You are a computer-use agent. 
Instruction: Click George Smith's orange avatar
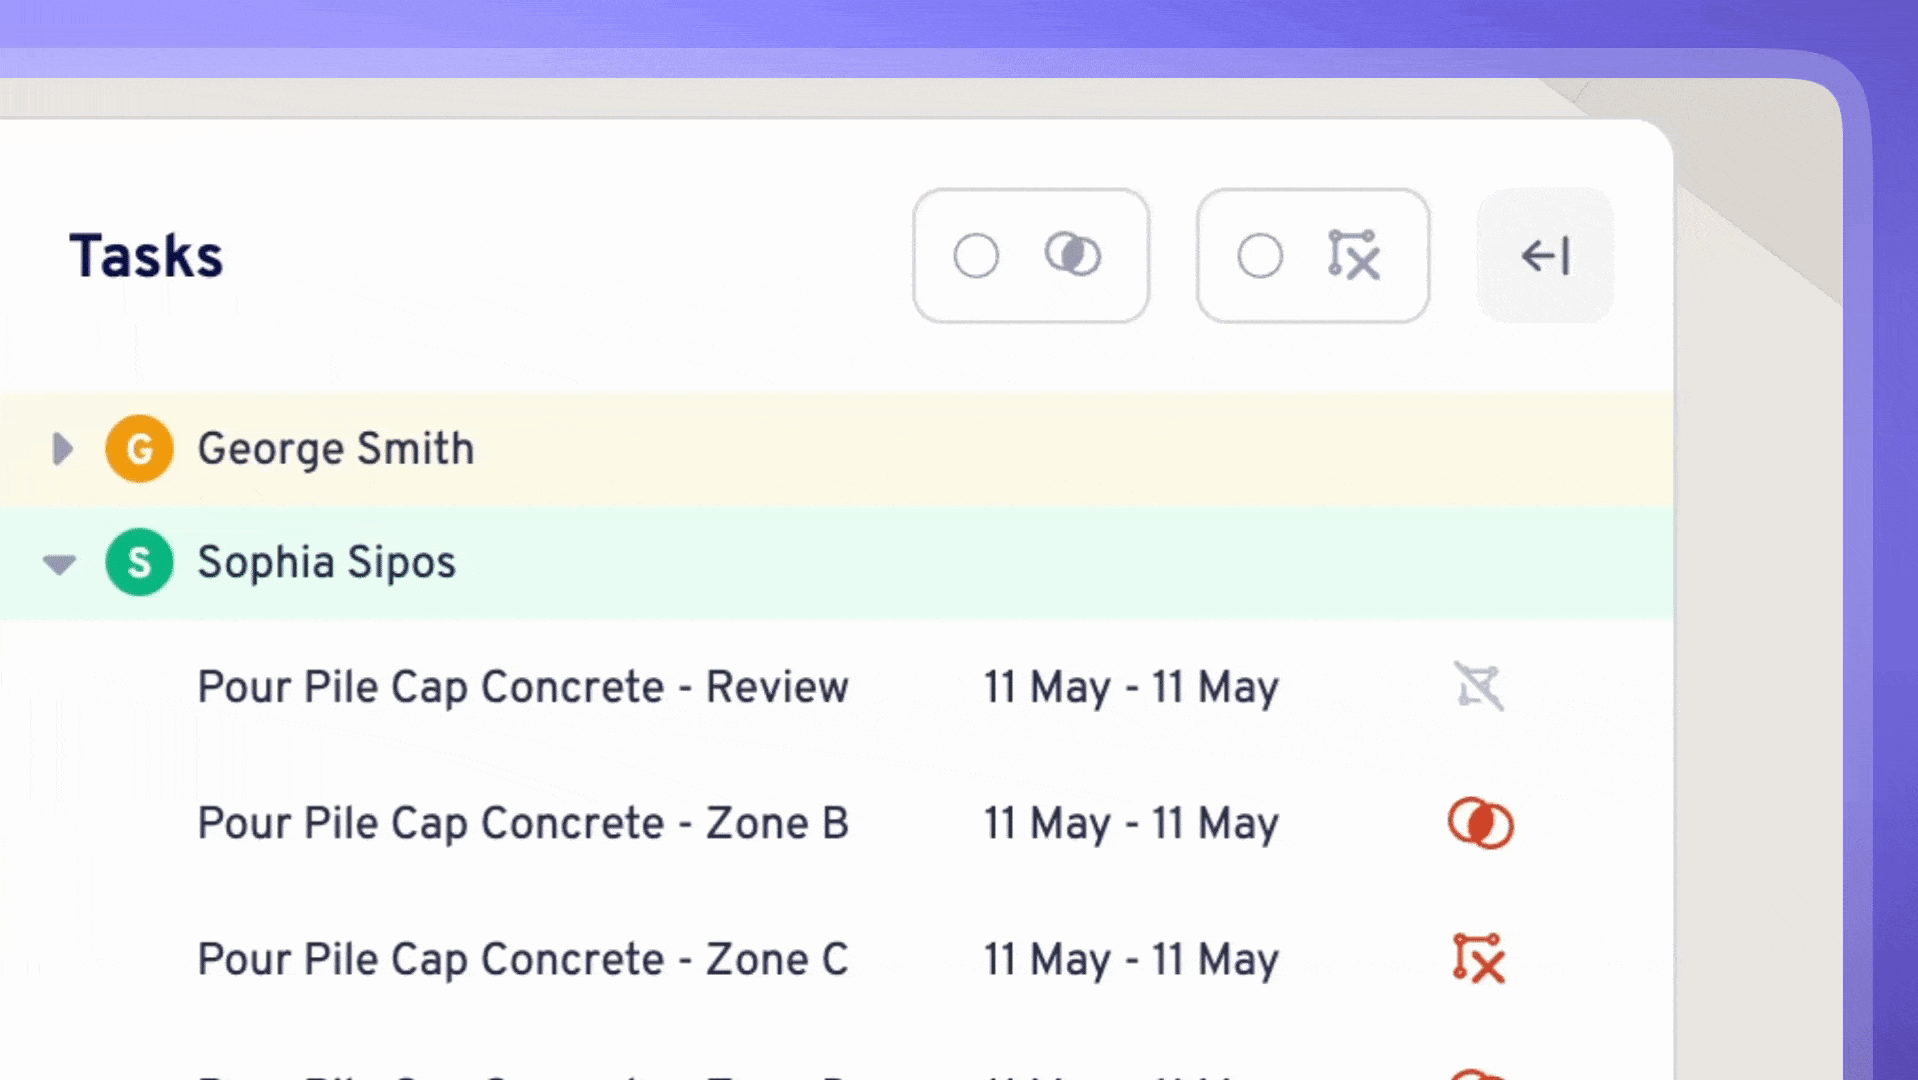pos(139,449)
